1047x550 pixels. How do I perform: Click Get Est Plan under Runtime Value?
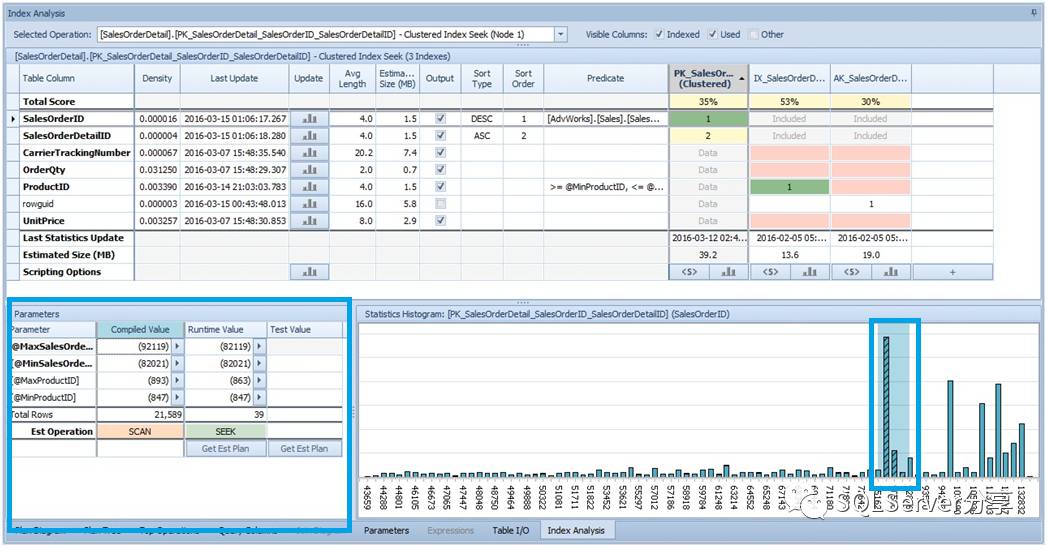[226, 449]
